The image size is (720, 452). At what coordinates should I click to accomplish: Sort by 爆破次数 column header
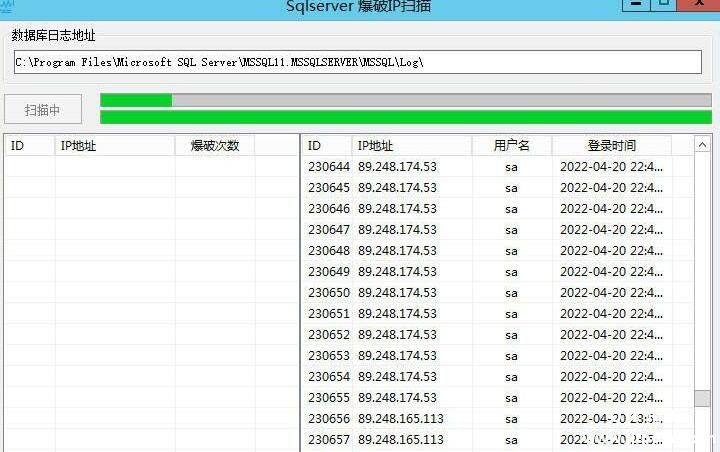(214, 146)
